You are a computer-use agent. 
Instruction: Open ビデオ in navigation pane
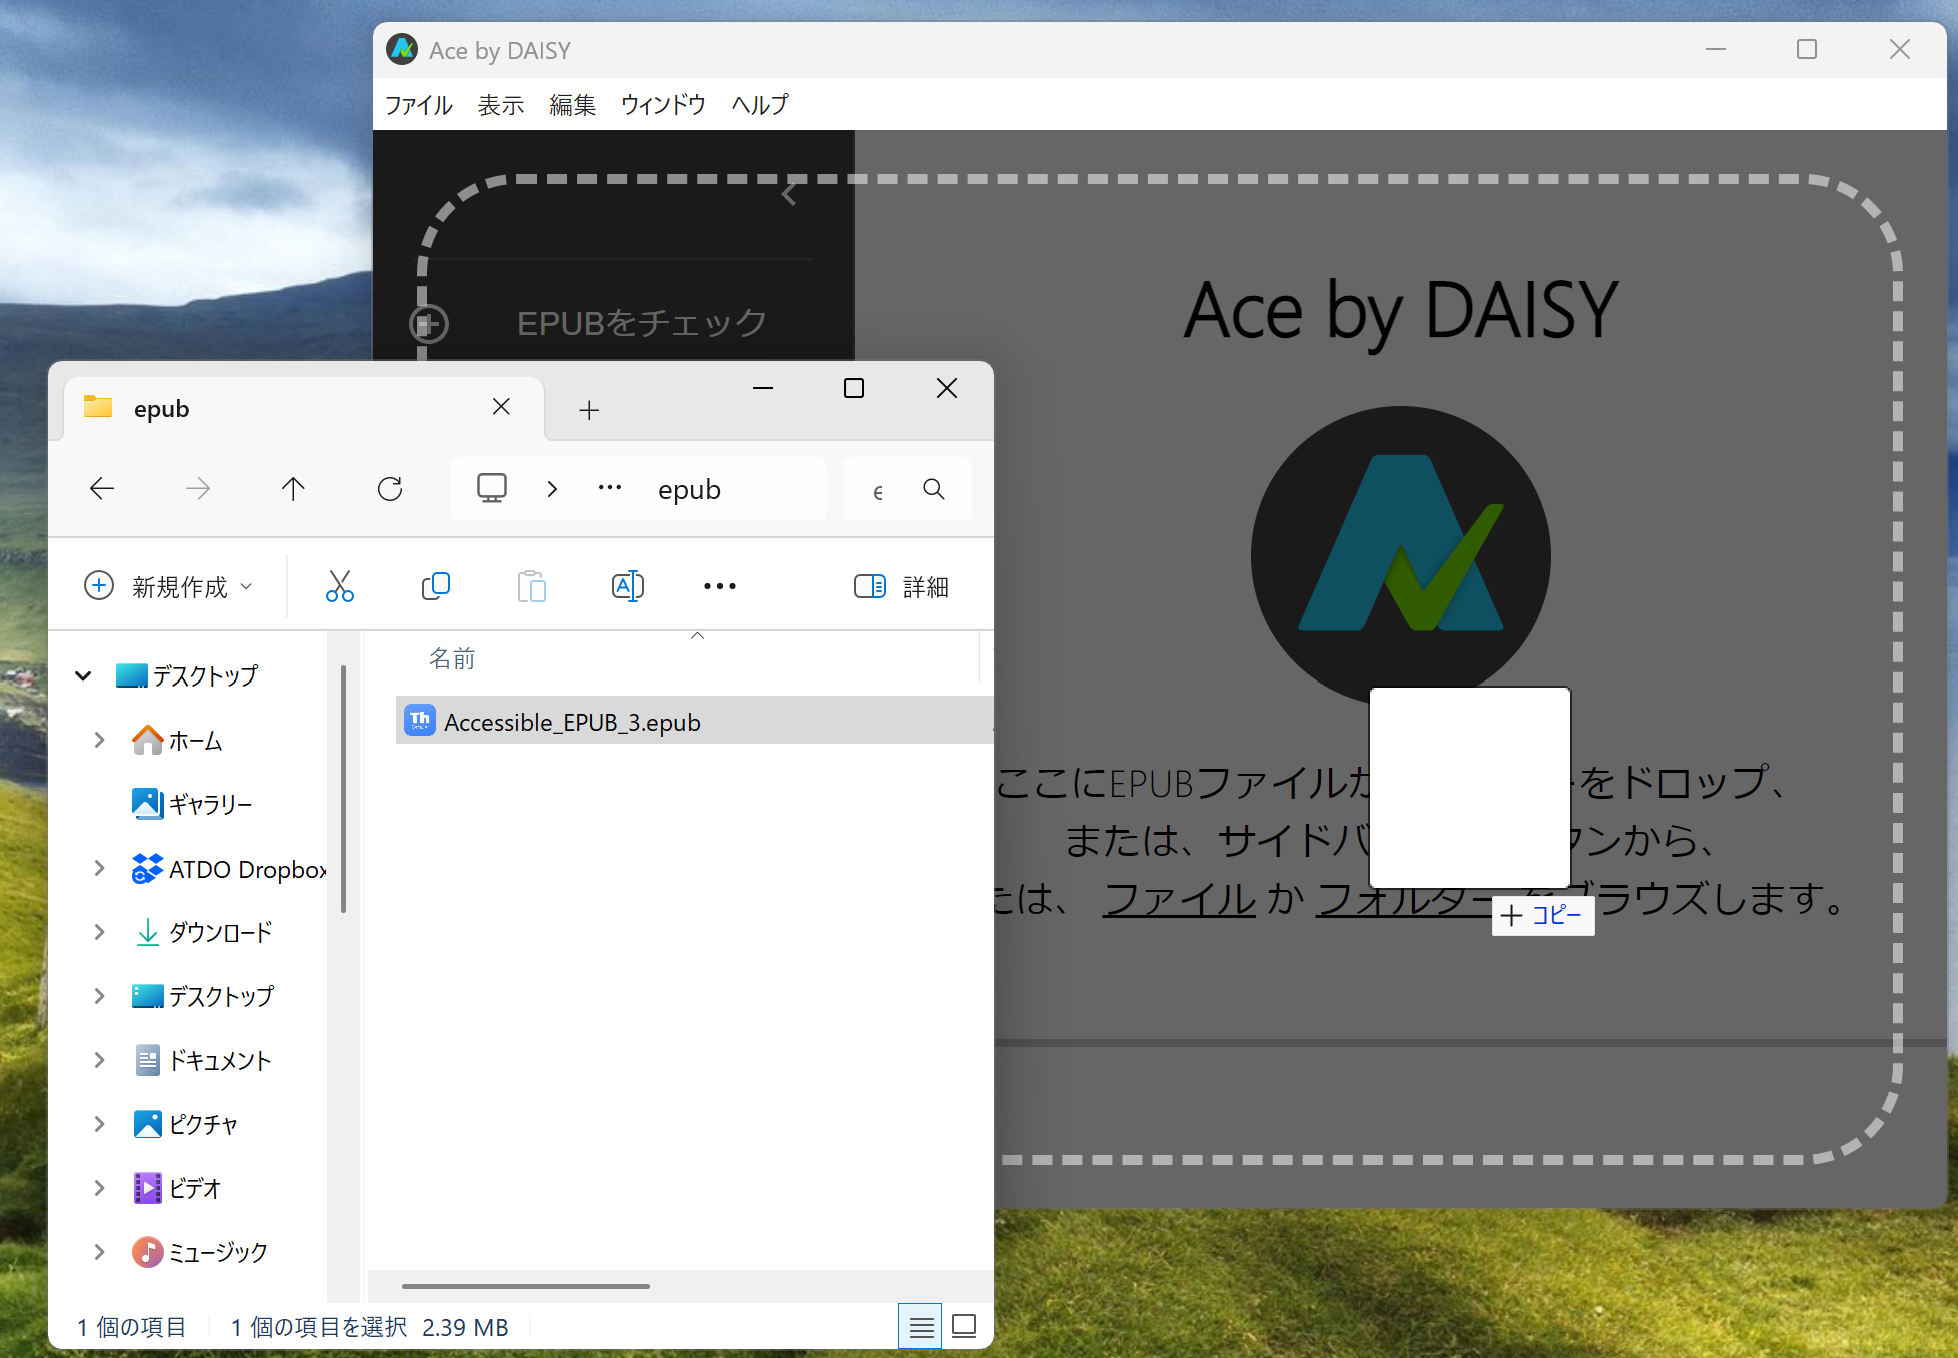pyautogui.click(x=177, y=1188)
